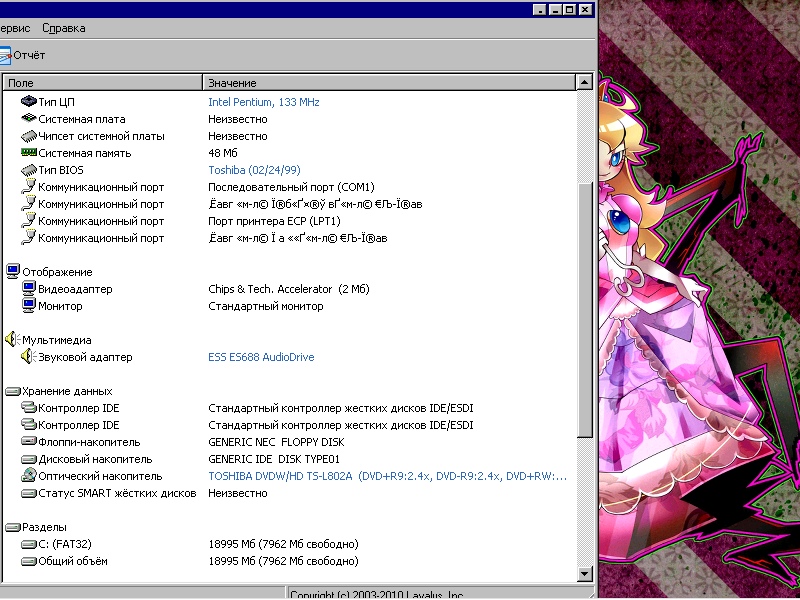The image size is (800, 600).
Task: Select the Системная плата motherboard icon
Action: 29,118
